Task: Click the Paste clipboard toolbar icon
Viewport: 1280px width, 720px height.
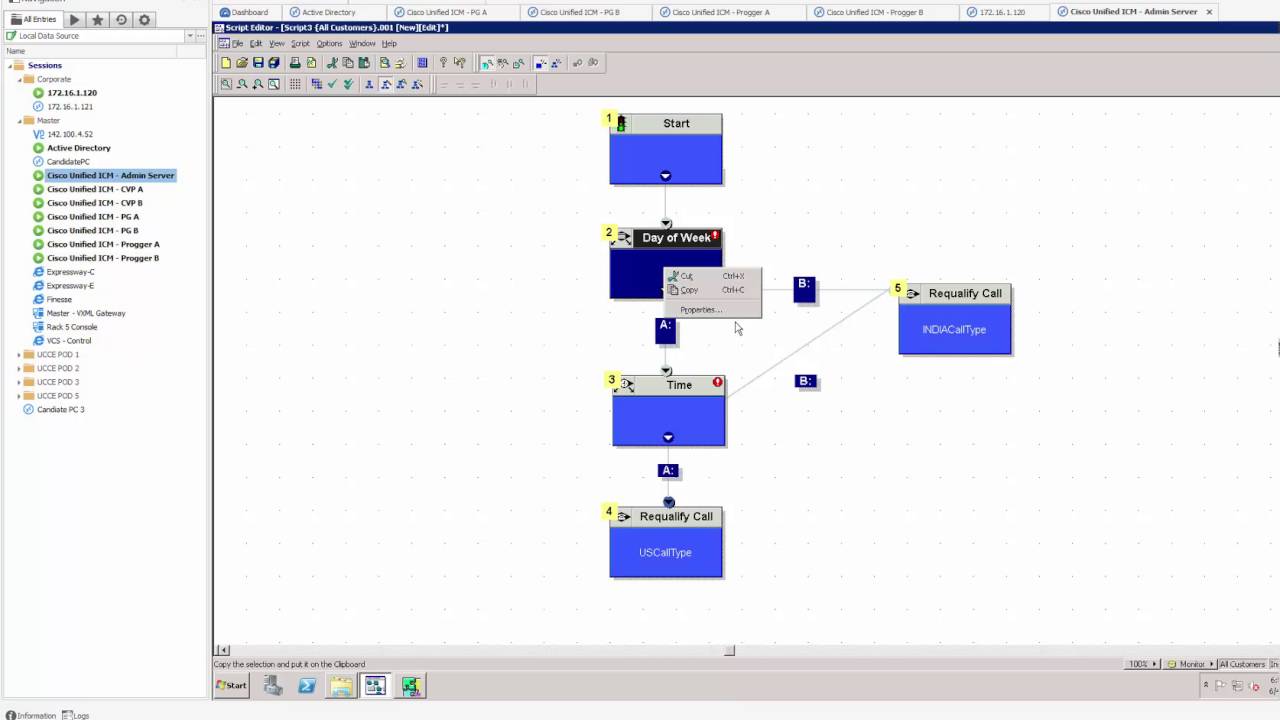Action: click(364, 63)
